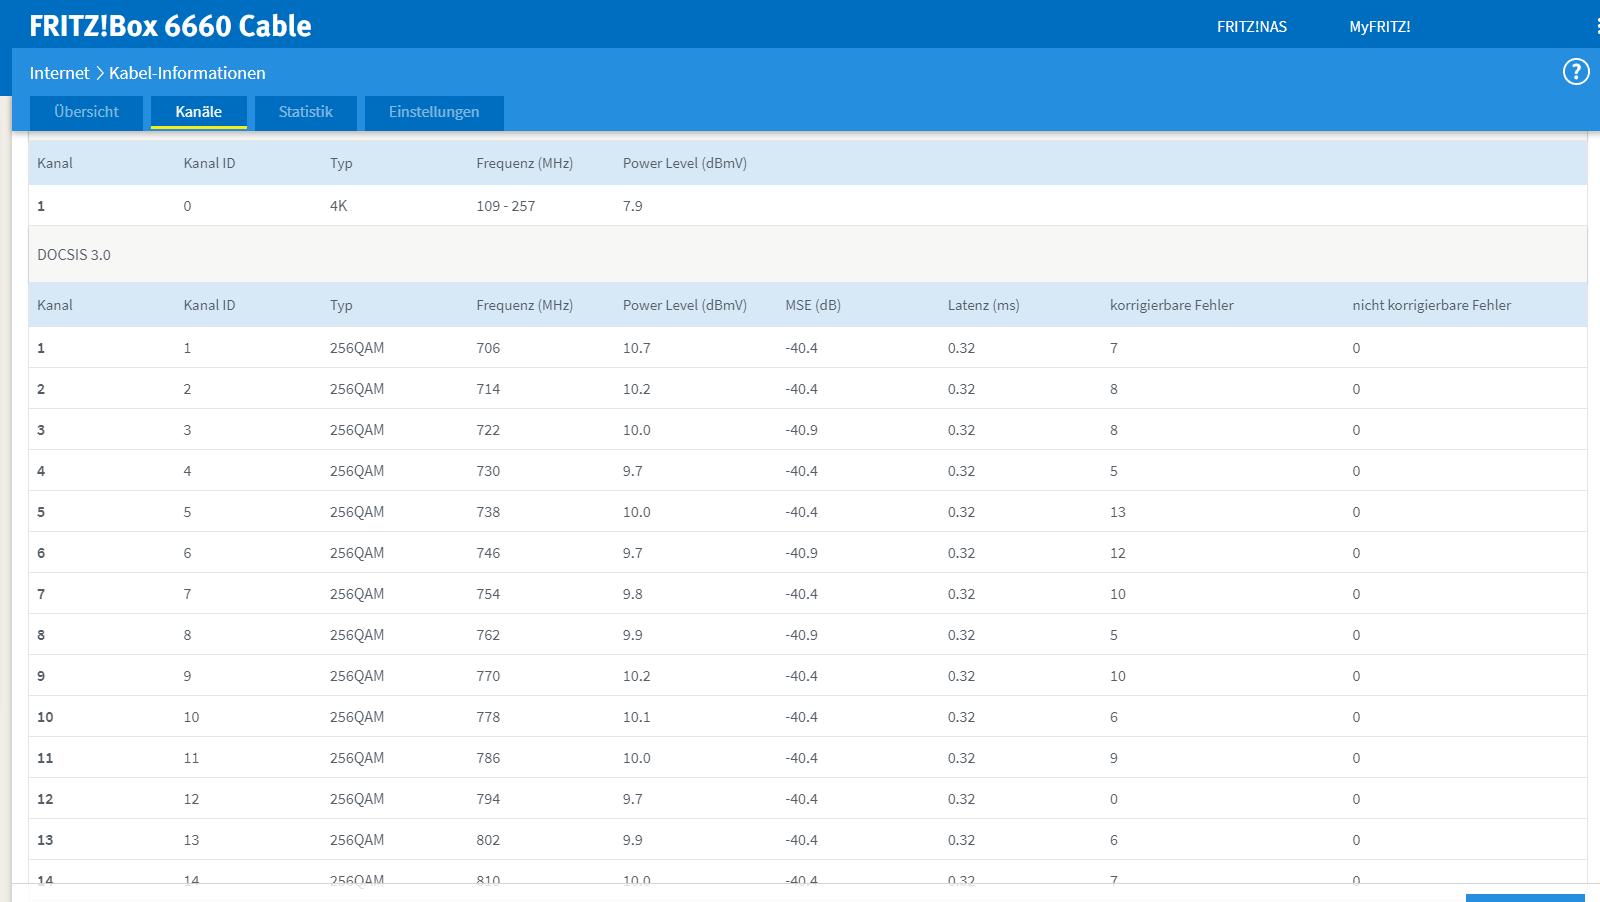Viewport: 1600px width, 902px height.
Task: Open FRITZ!NAS from the header
Action: 1252,27
